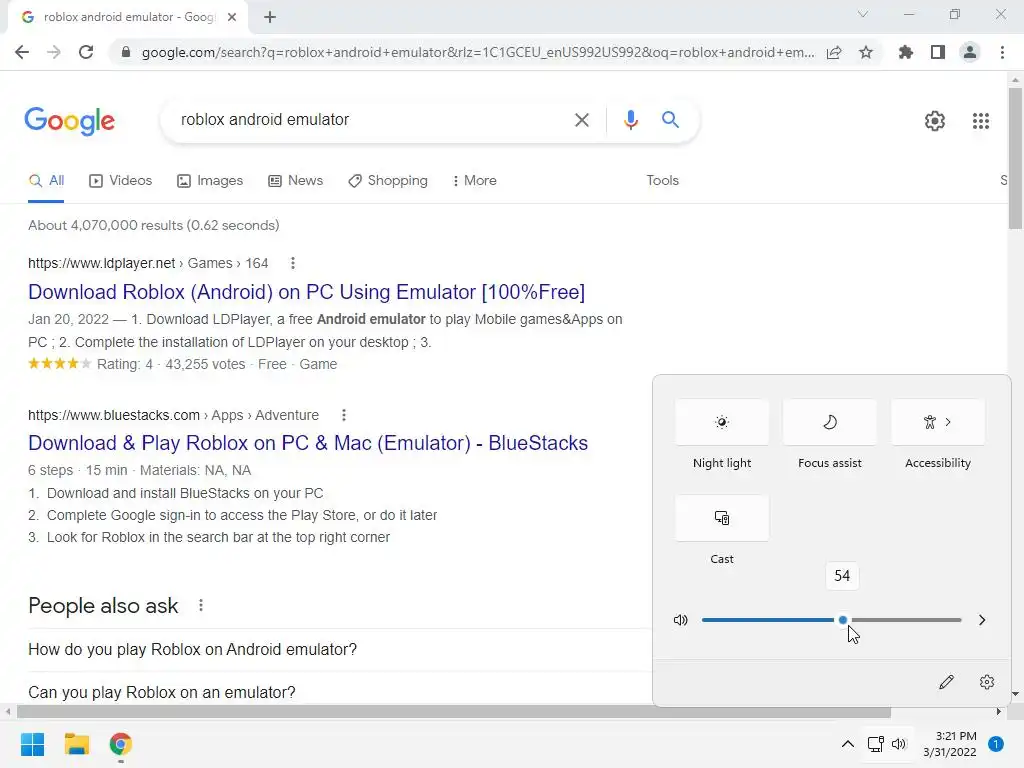Open the BlueStacks Download & Play Roblox link
This screenshot has width=1024, height=768.
[308, 443]
